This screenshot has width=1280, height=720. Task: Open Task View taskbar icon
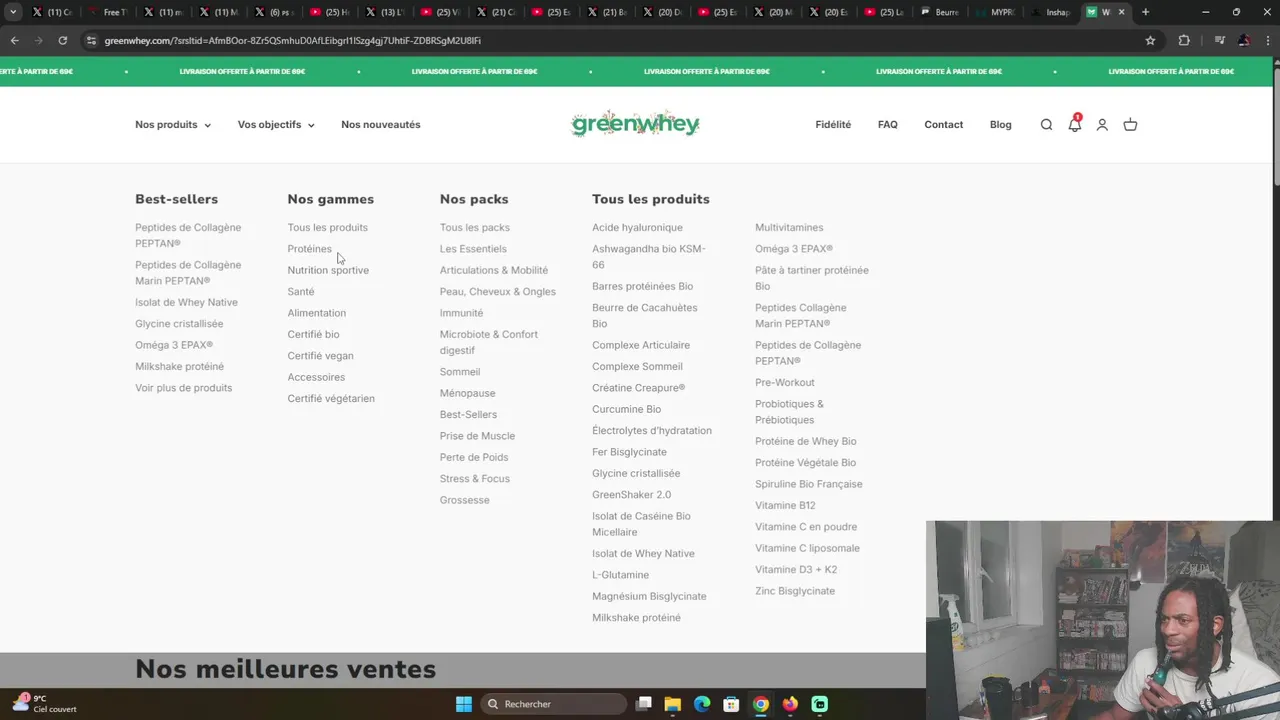pos(644,704)
